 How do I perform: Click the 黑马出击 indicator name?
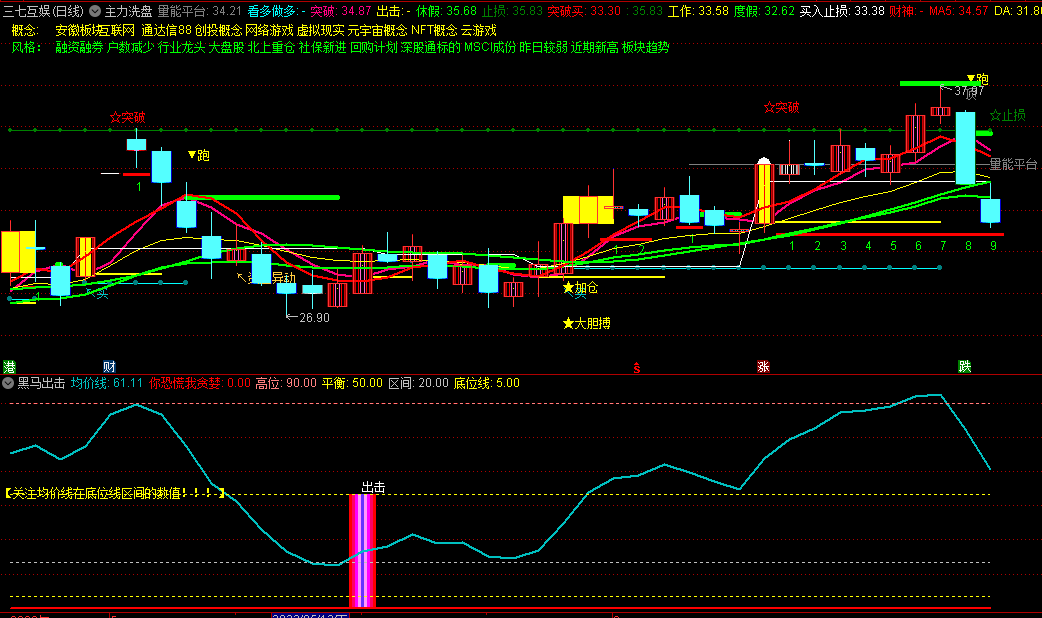41,383
